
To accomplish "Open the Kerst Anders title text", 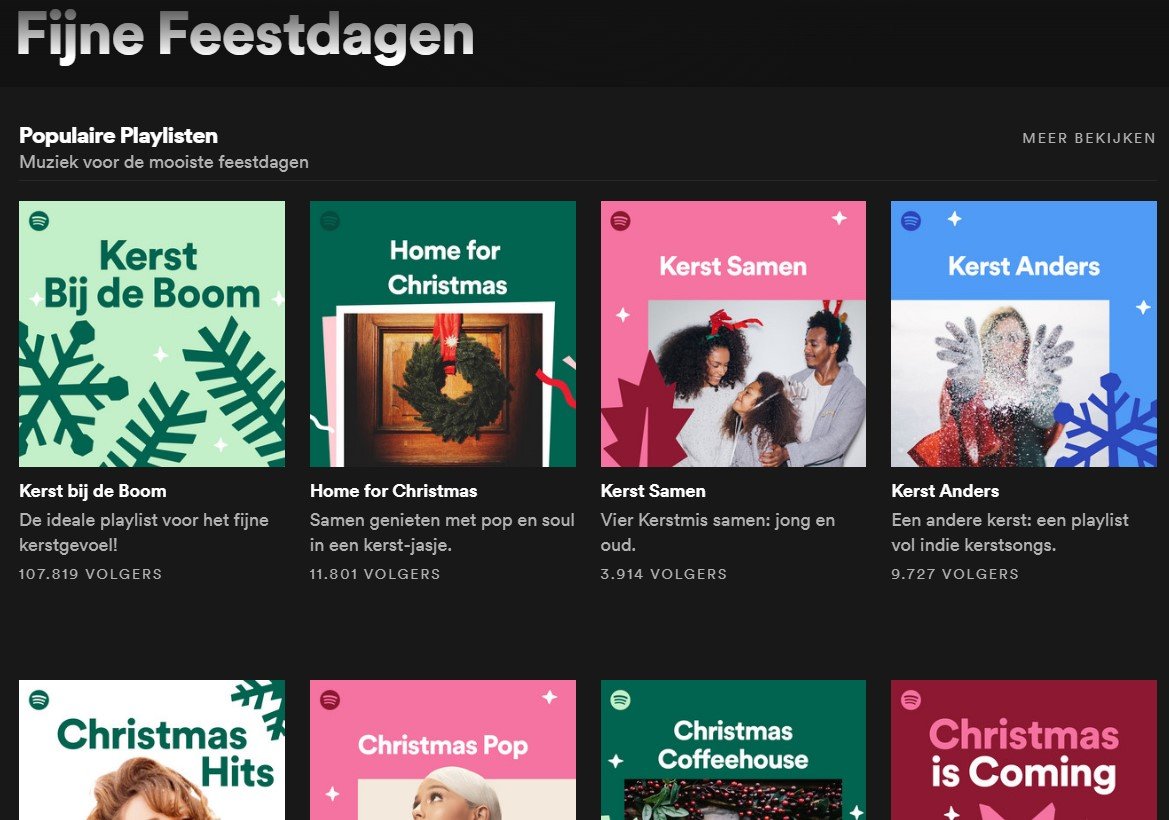I will [945, 491].
